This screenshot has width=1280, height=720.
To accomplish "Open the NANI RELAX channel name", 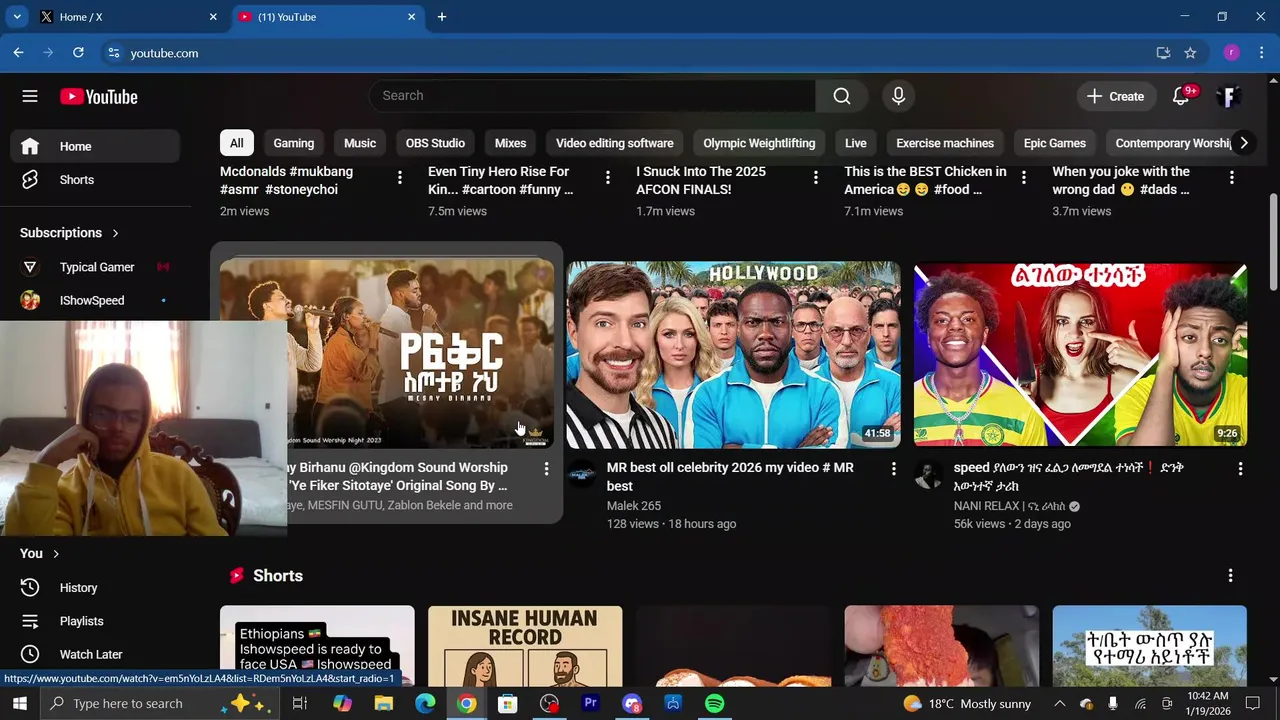I will point(1010,506).
